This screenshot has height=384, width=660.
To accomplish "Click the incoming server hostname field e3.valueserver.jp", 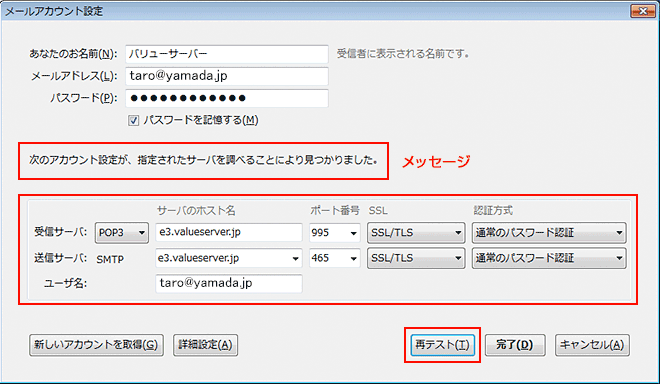I will 229,232.
